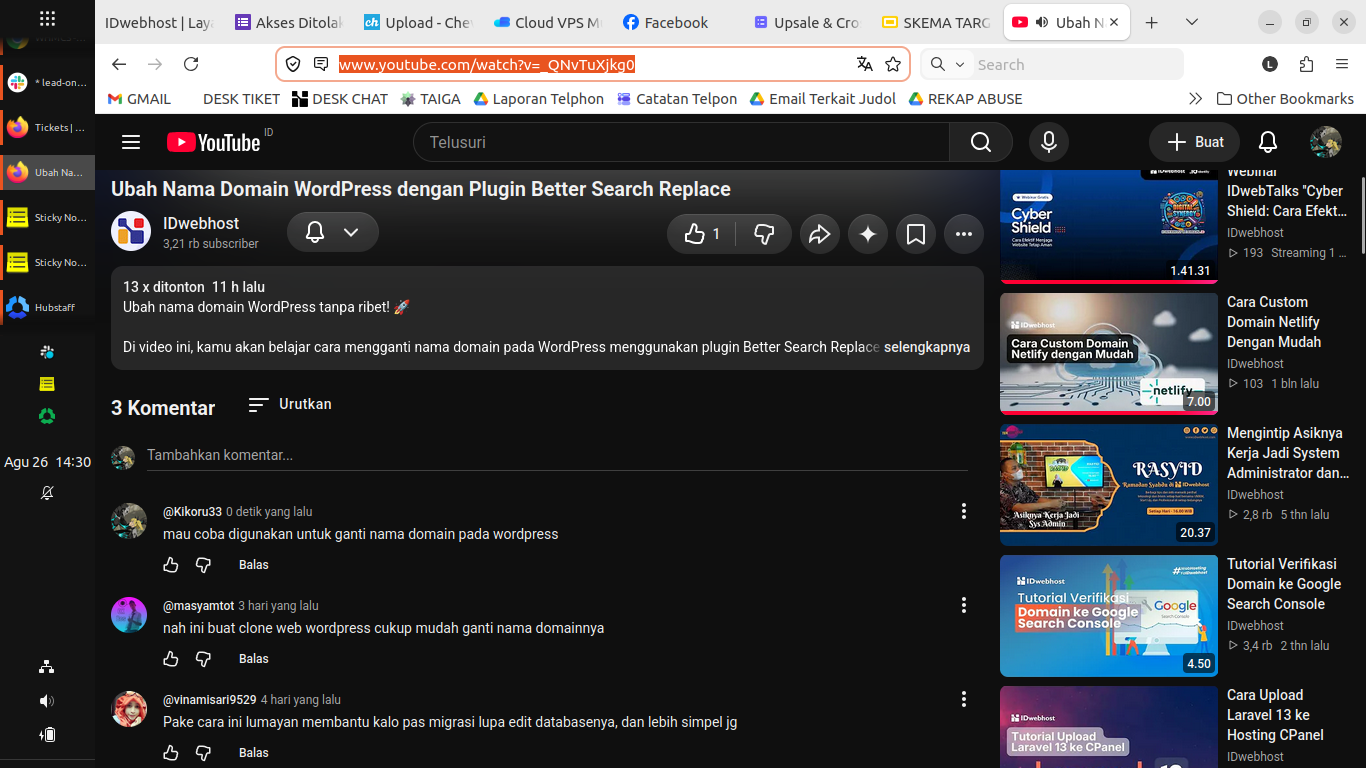Open options menu for @vinamisari9529 comment
The height and width of the screenshot is (768, 1366).
[x=964, y=699]
